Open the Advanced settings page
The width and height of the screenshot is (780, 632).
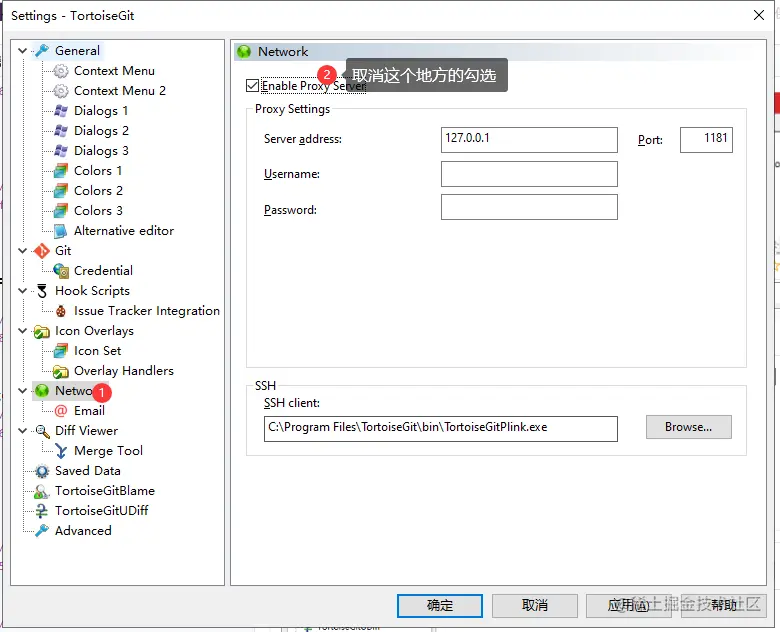[83, 531]
